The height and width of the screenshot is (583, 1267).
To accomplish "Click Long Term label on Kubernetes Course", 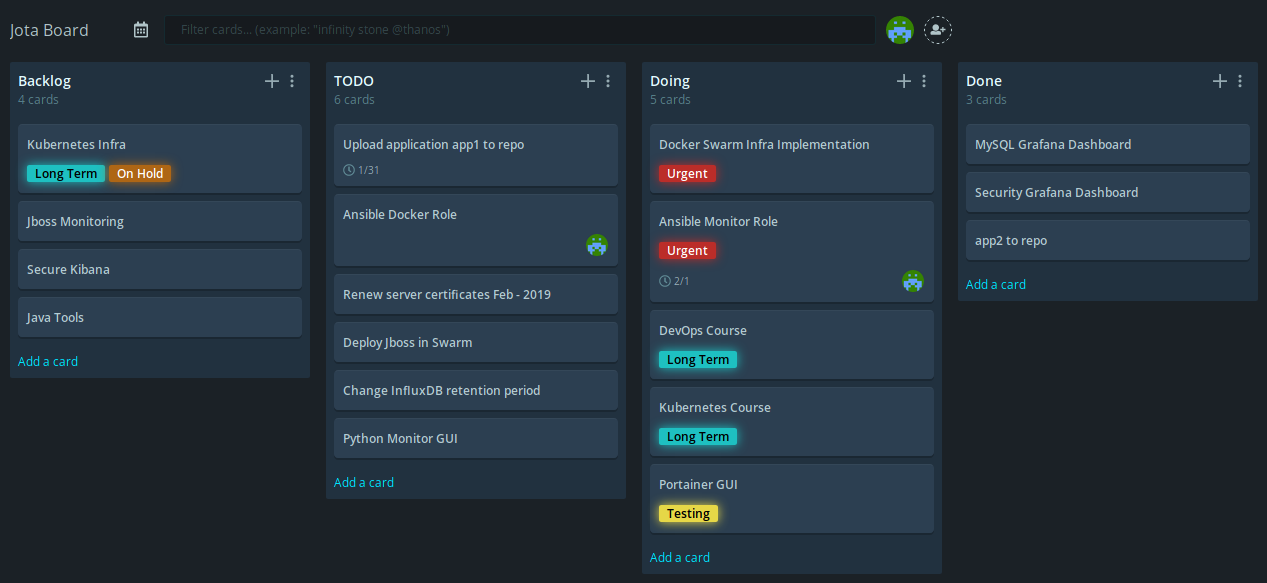I will point(698,436).
